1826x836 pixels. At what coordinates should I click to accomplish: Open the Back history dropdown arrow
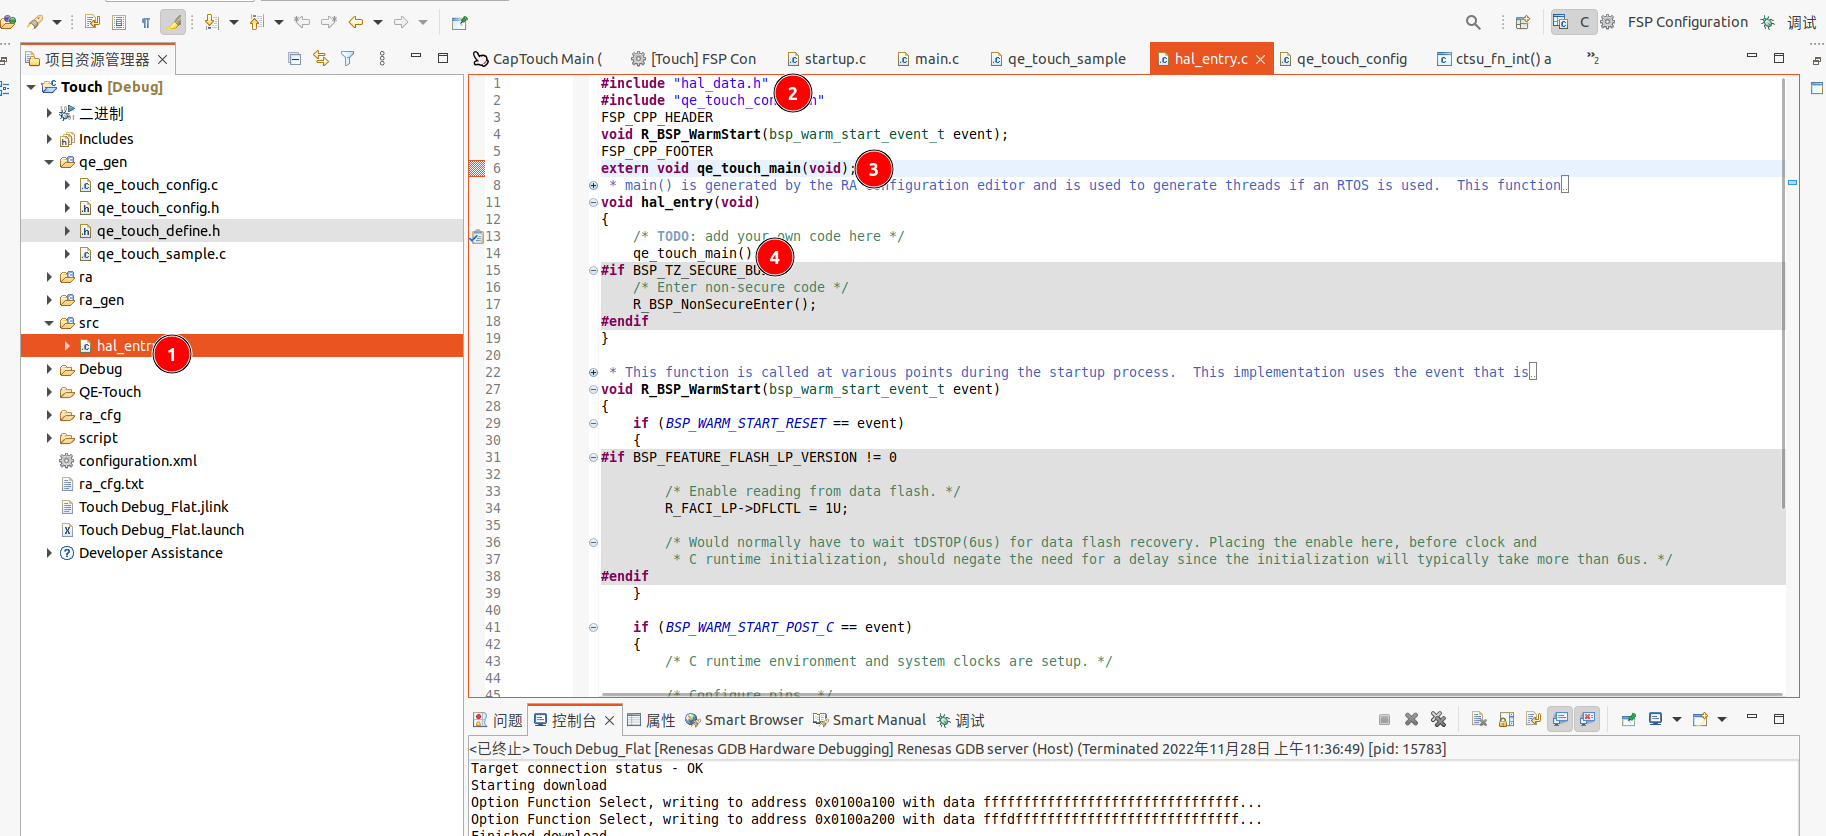coord(378,22)
